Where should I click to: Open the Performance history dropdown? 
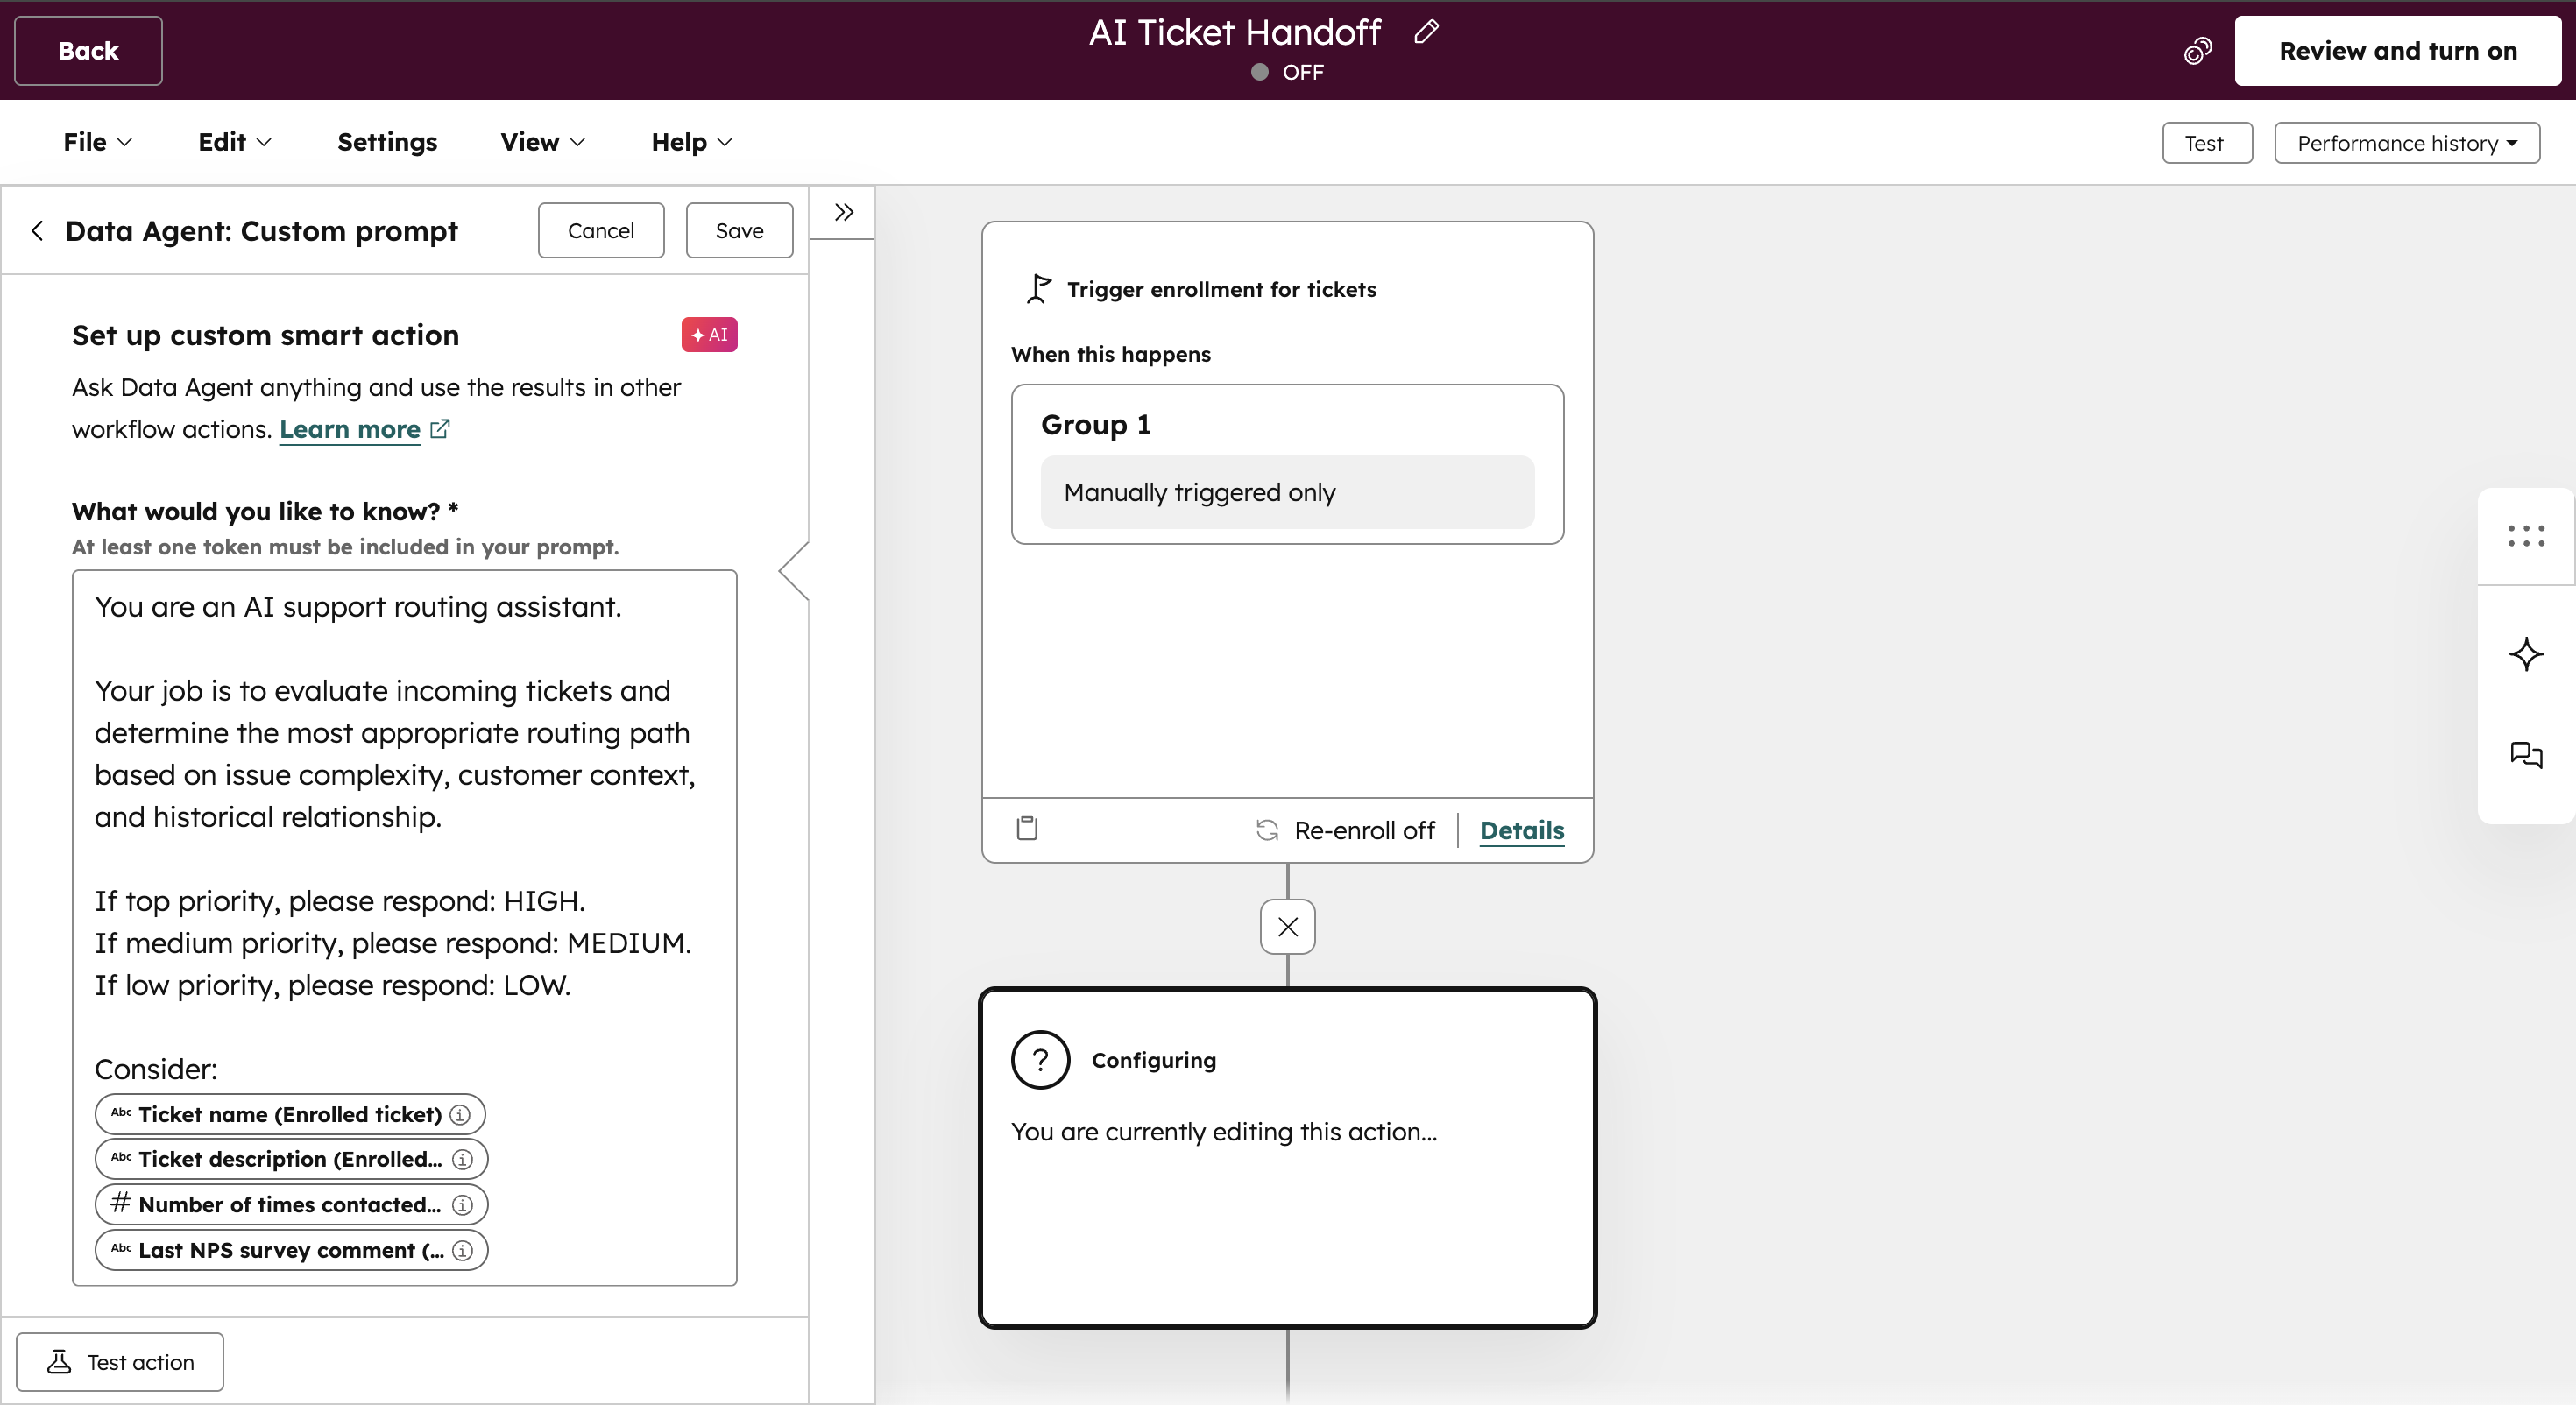[x=2407, y=142]
